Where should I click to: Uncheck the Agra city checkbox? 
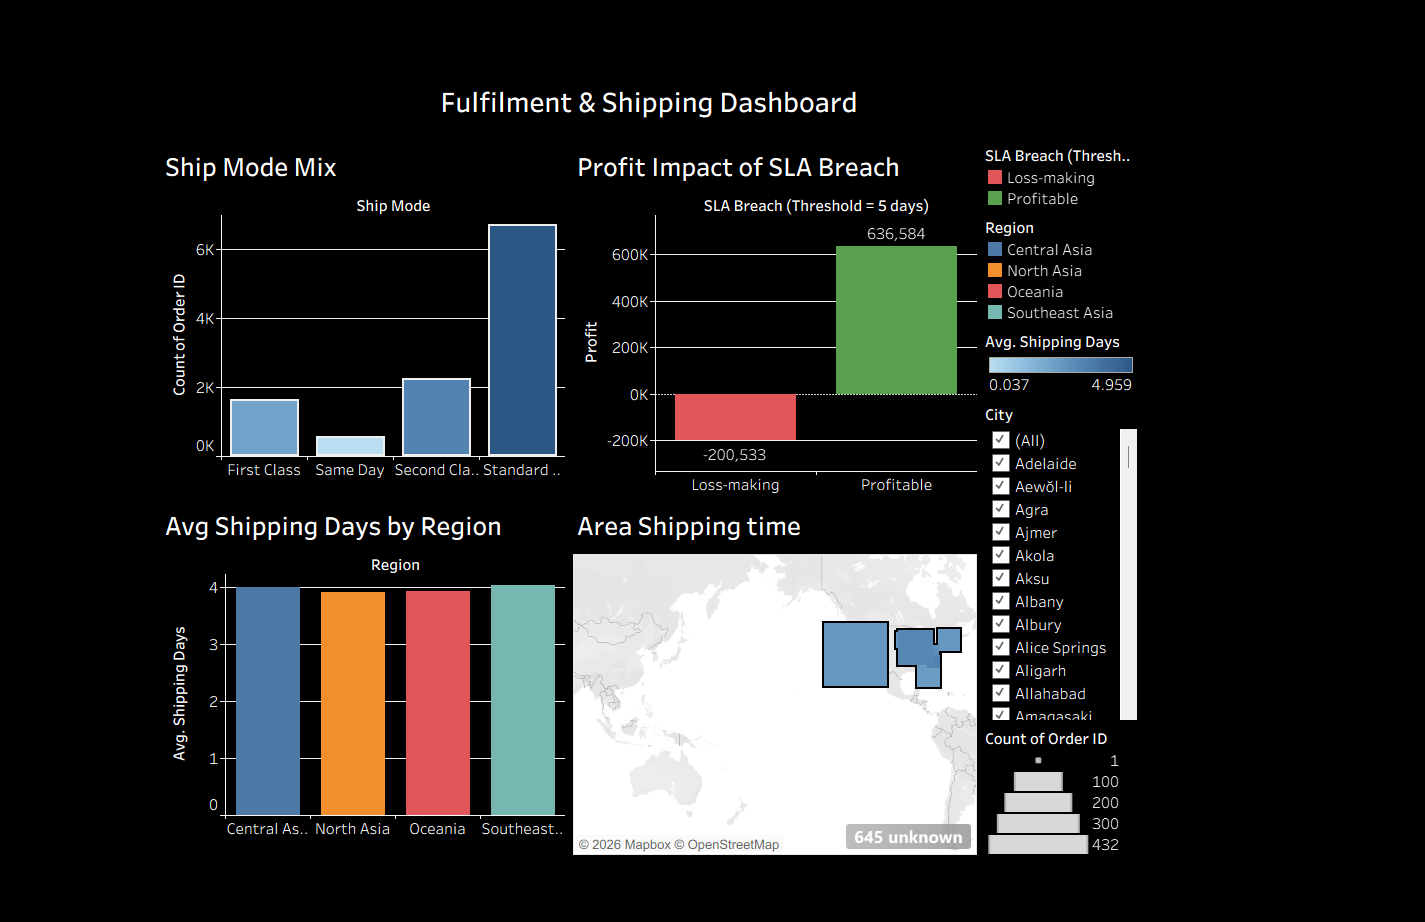(x=1000, y=509)
